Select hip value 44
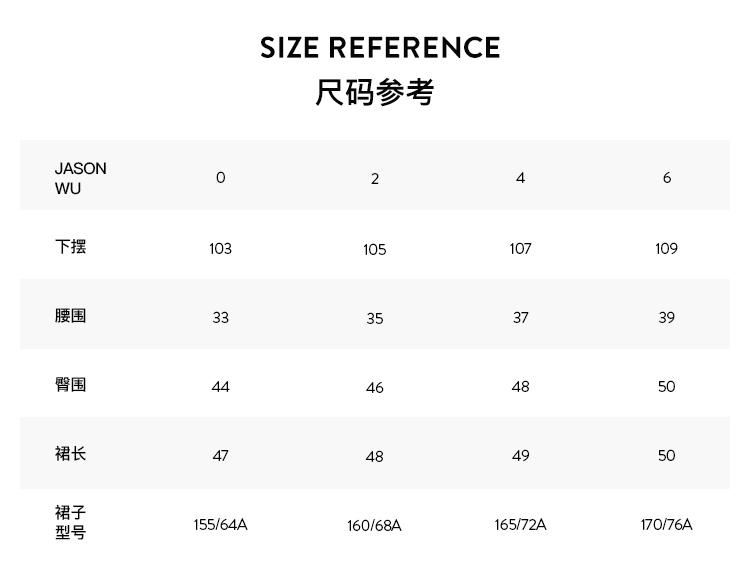Viewport: 750px width, 582px height. [x=221, y=386]
